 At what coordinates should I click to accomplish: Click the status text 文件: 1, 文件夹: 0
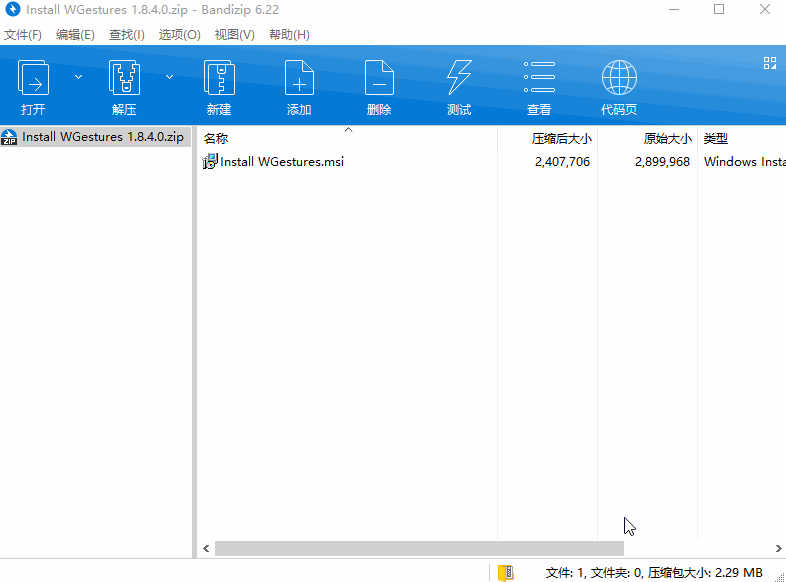(594, 572)
